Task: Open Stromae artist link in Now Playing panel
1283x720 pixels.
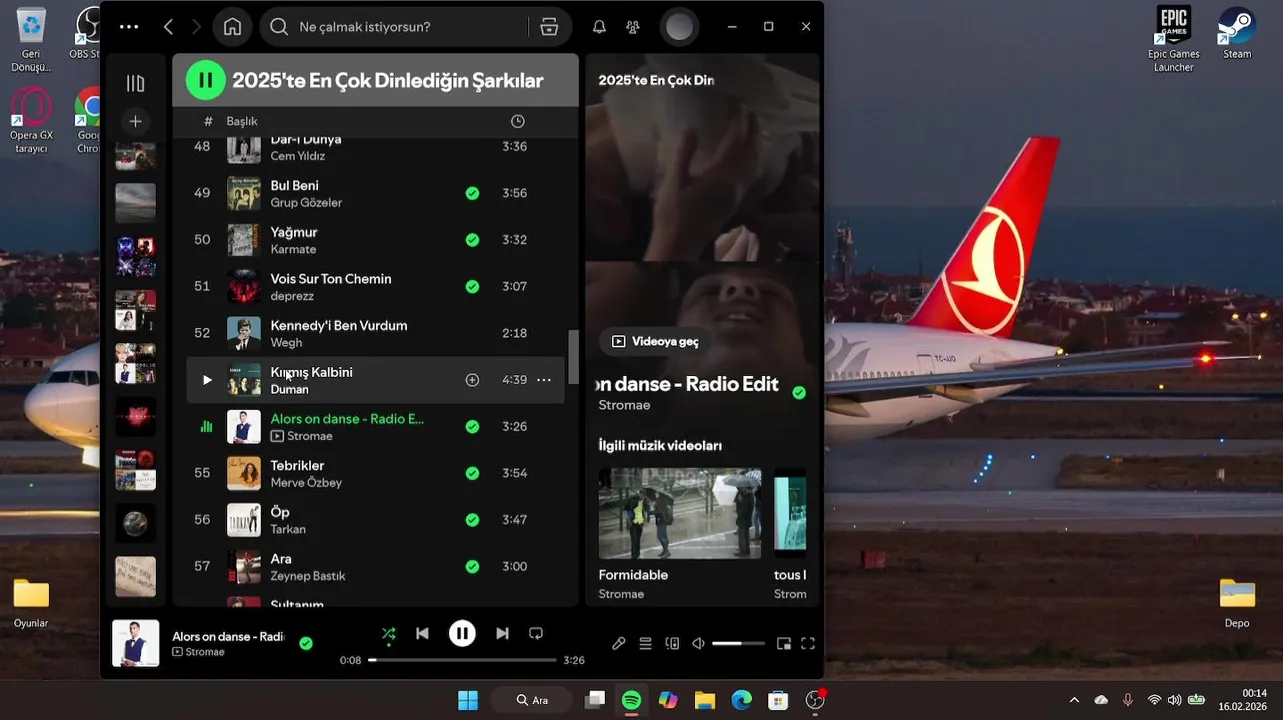Action: point(624,405)
